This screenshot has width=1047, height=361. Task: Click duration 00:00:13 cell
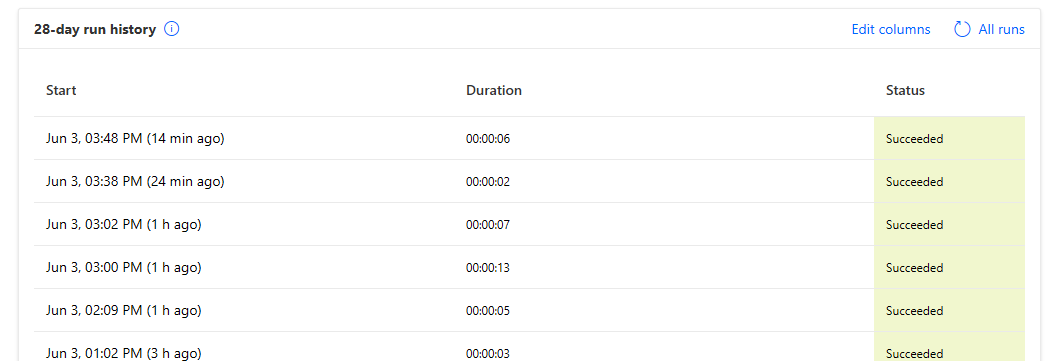[x=487, y=268]
